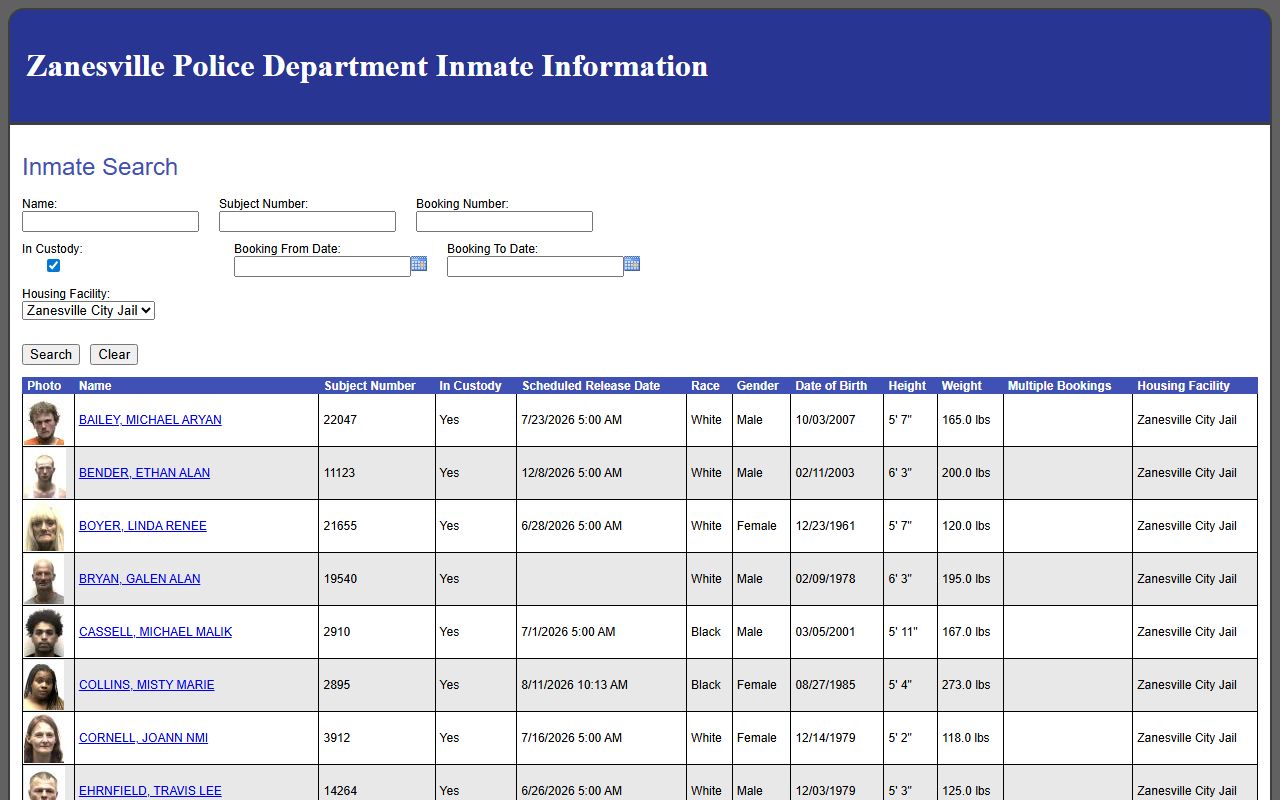Click weight value 195.0 lbs
The height and width of the screenshot is (800, 1280).
tap(966, 579)
